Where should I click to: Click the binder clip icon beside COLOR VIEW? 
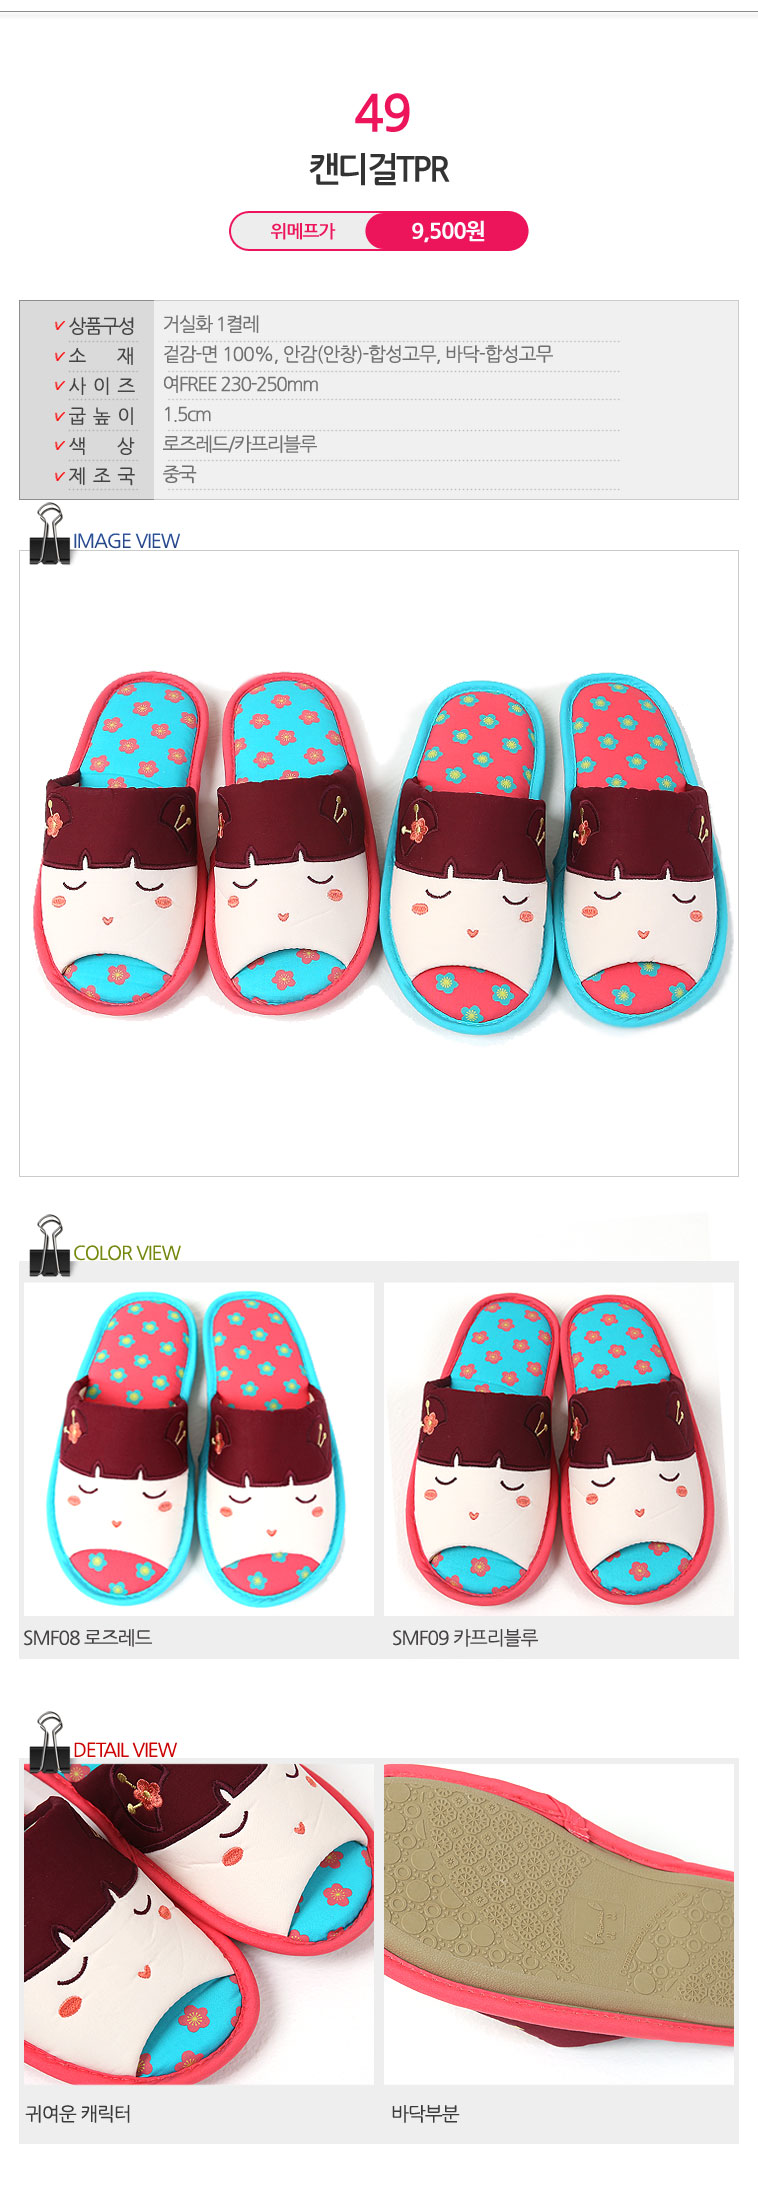tap(49, 1246)
